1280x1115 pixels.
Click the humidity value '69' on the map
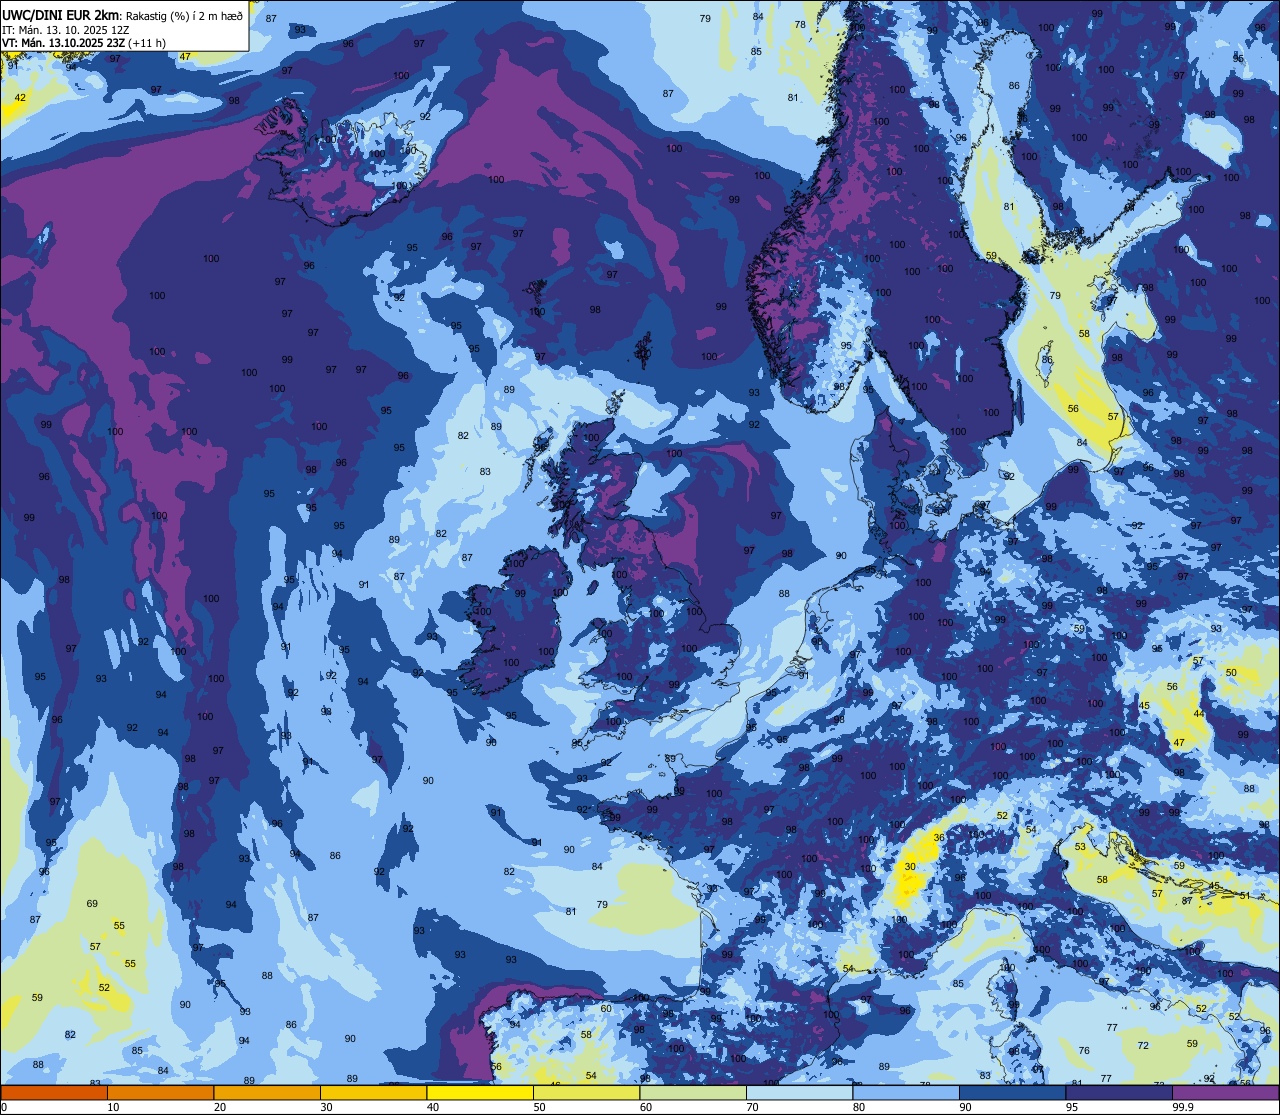click(x=92, y=904)
